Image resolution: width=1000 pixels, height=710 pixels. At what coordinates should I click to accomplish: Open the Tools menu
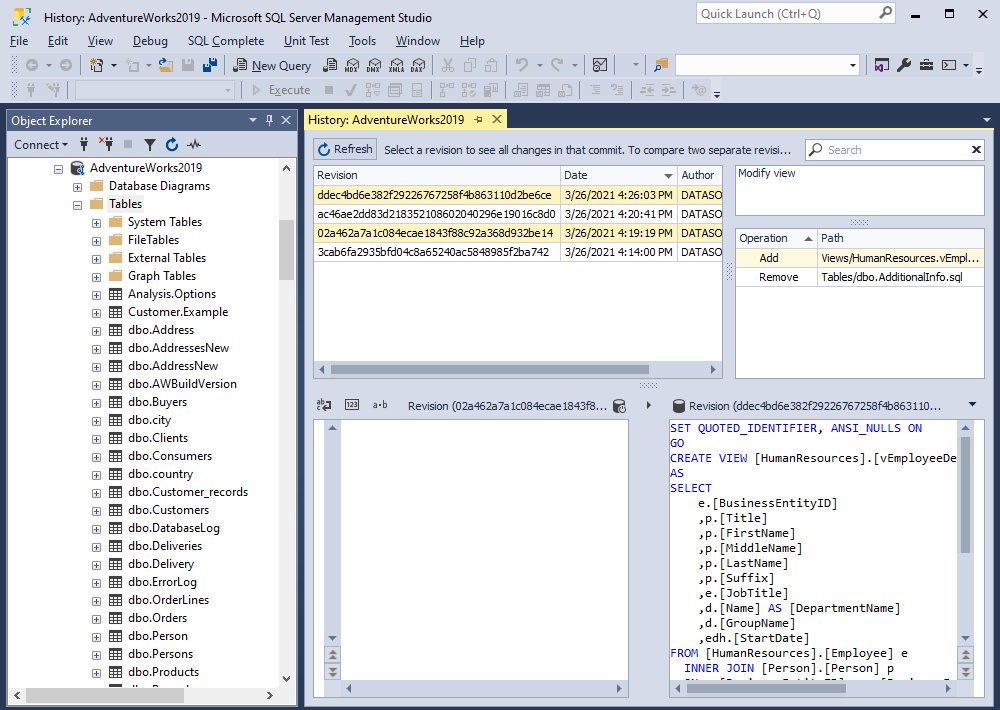(362, 41)
